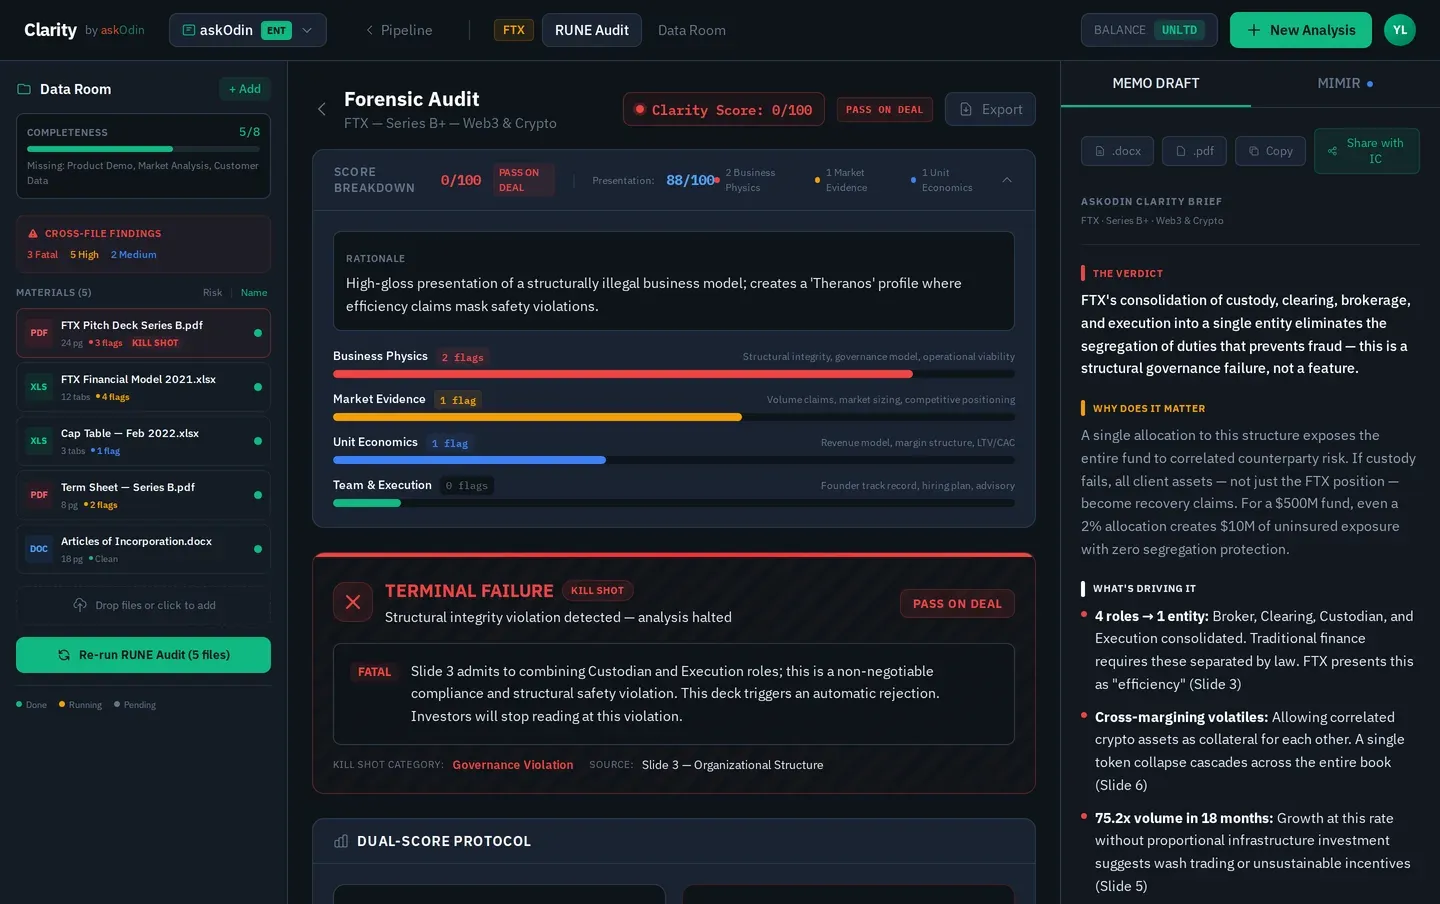Start a New Analysis
Viewport: 1440px width, 904px height.
(x=1300, y=30)
